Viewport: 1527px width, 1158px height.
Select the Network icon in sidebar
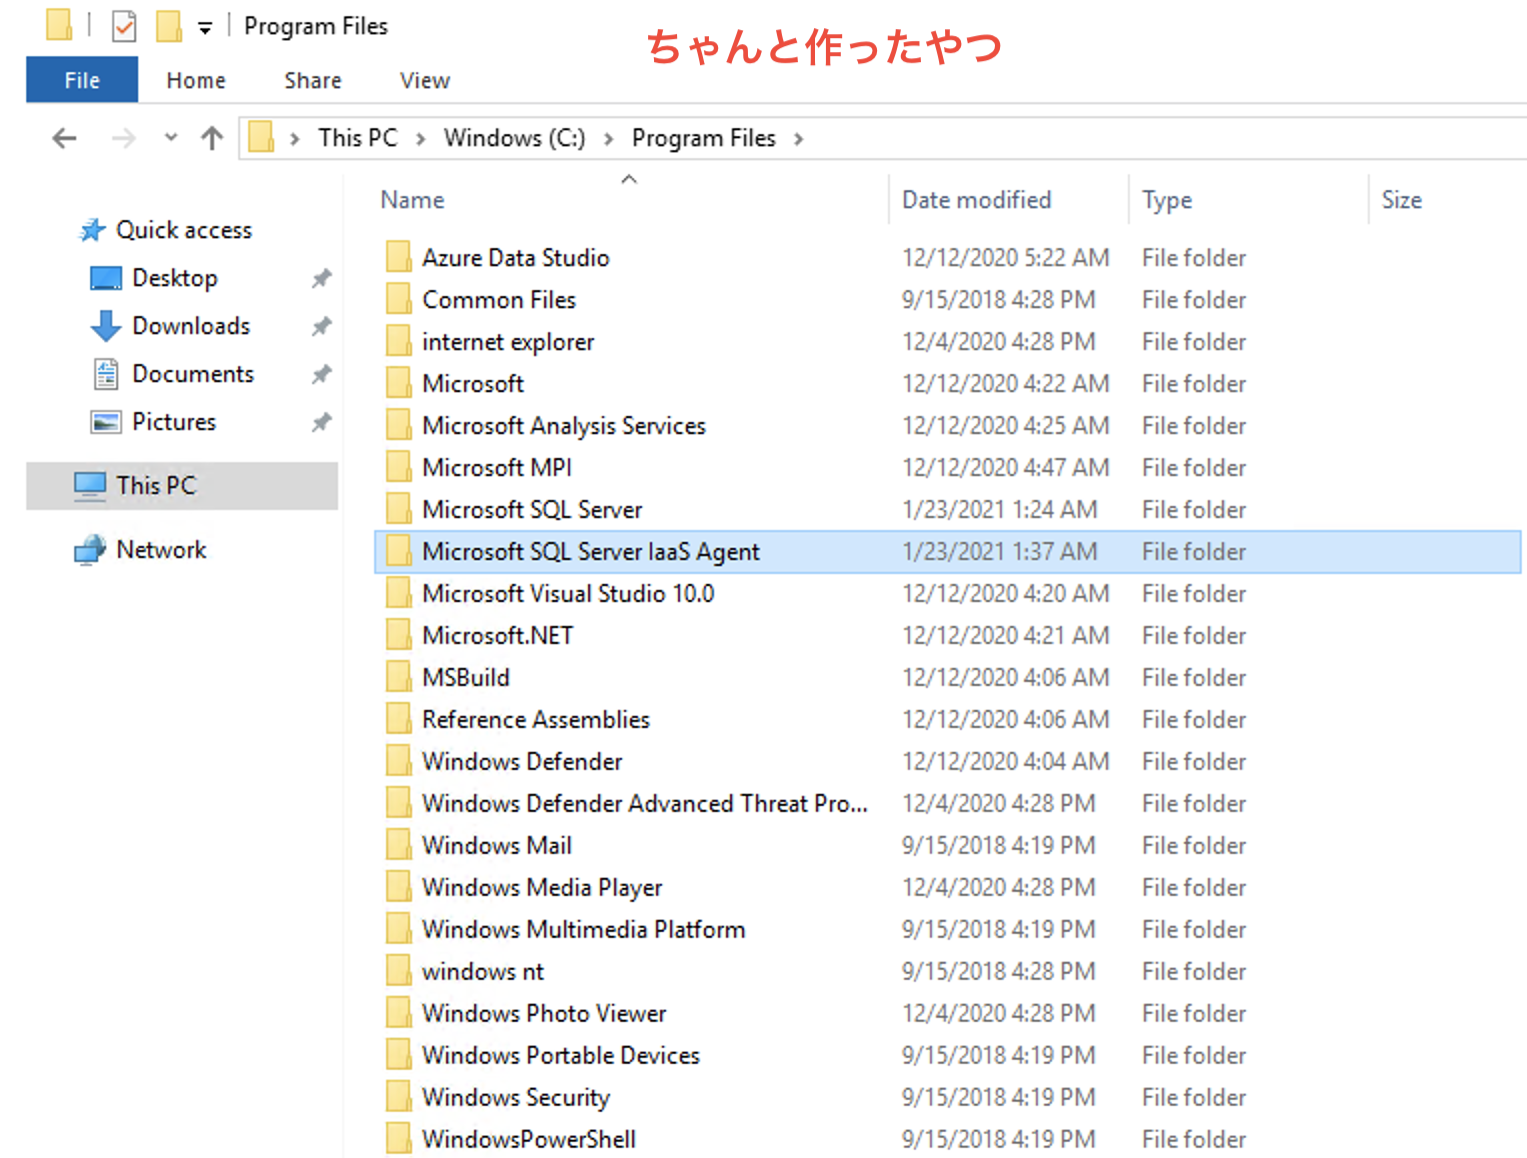click(x=90, y=550)
